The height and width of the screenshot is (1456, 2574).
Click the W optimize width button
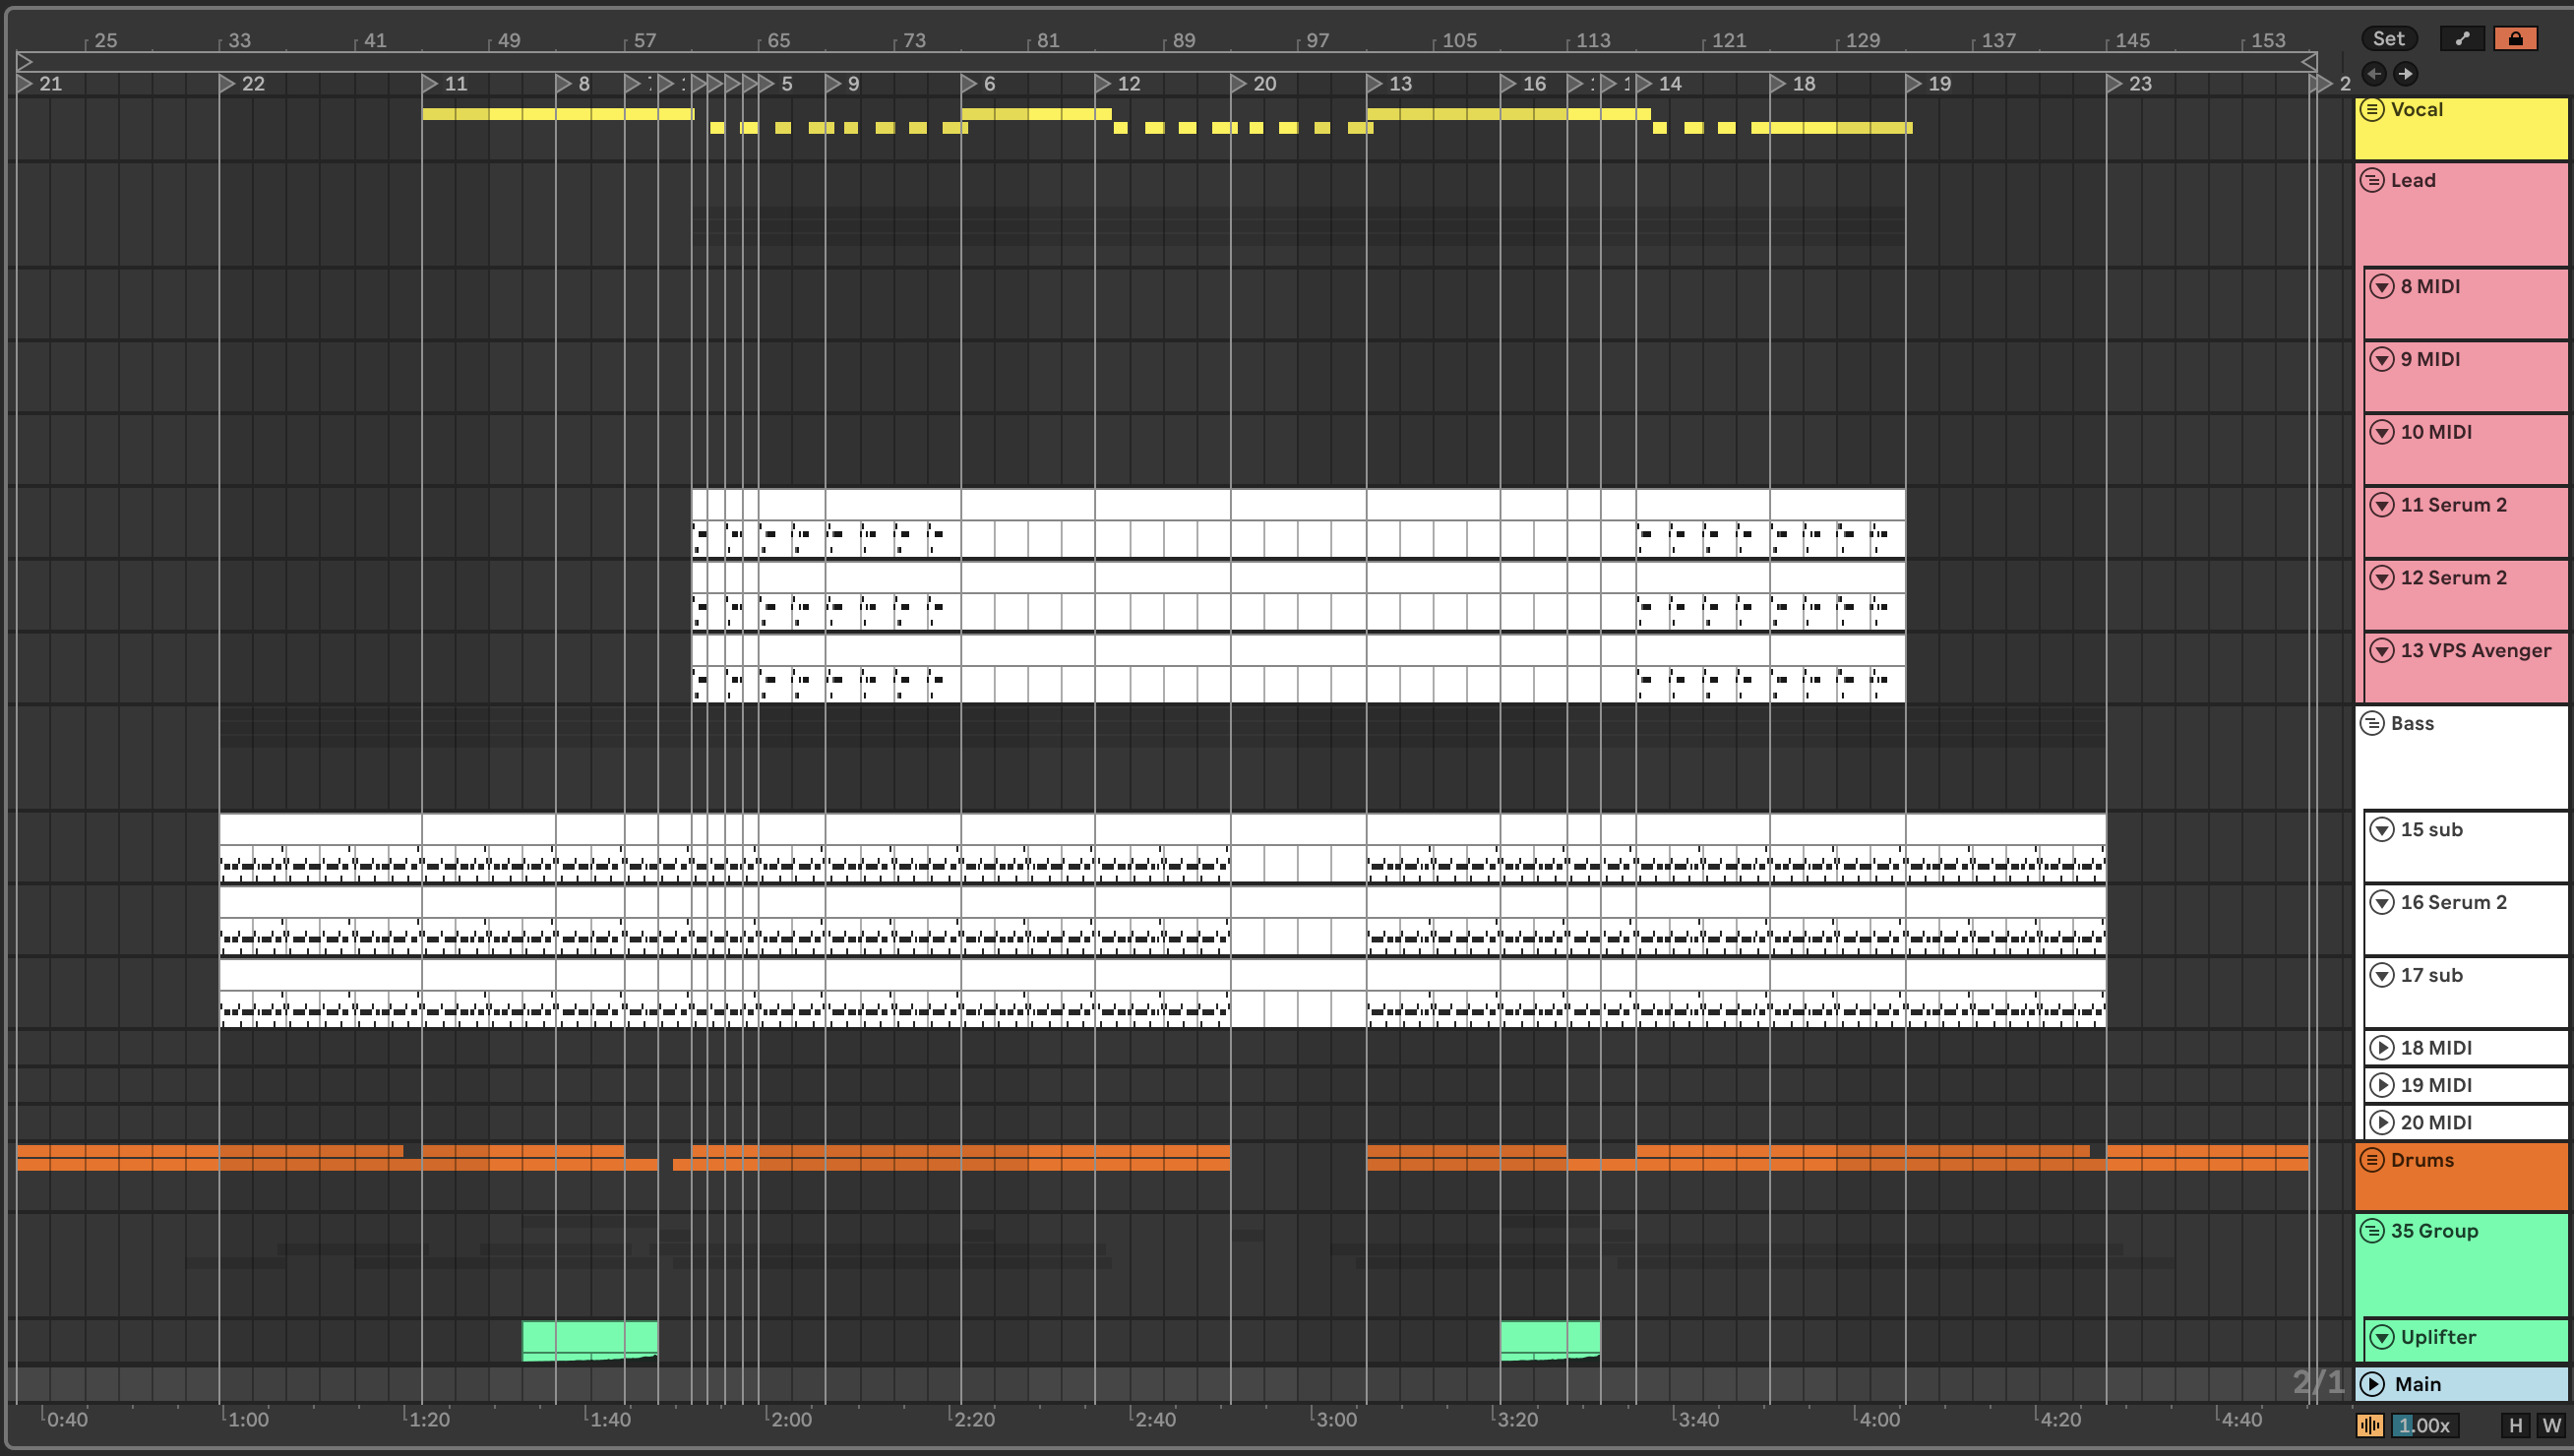click(x=2551, y=1425)
